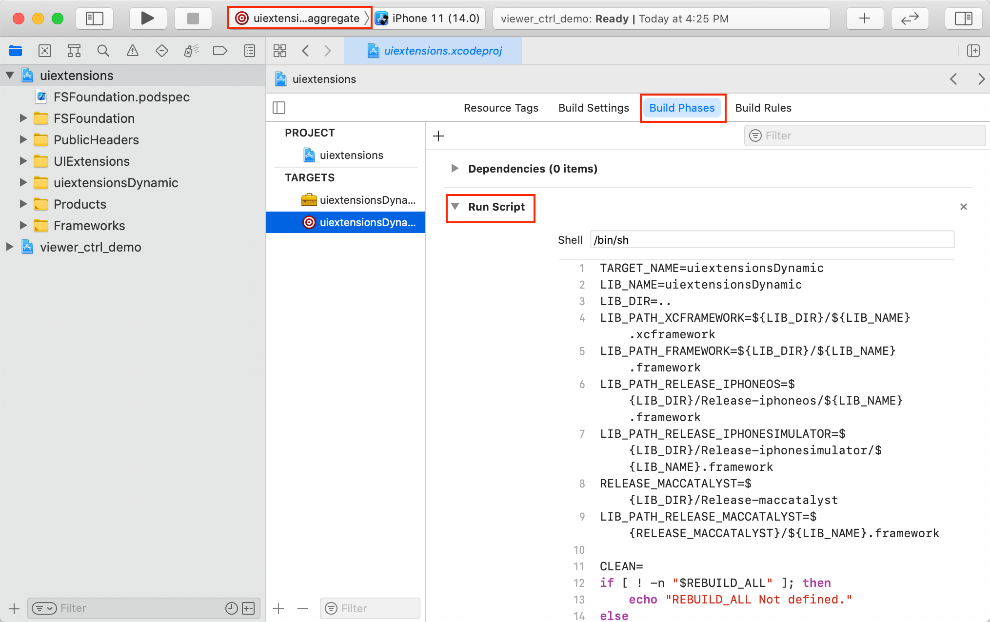Viewport: 990px width, 622px height.
Task: Toggle the navigator sidebar visibility
Action: click(x=95, y=18)
